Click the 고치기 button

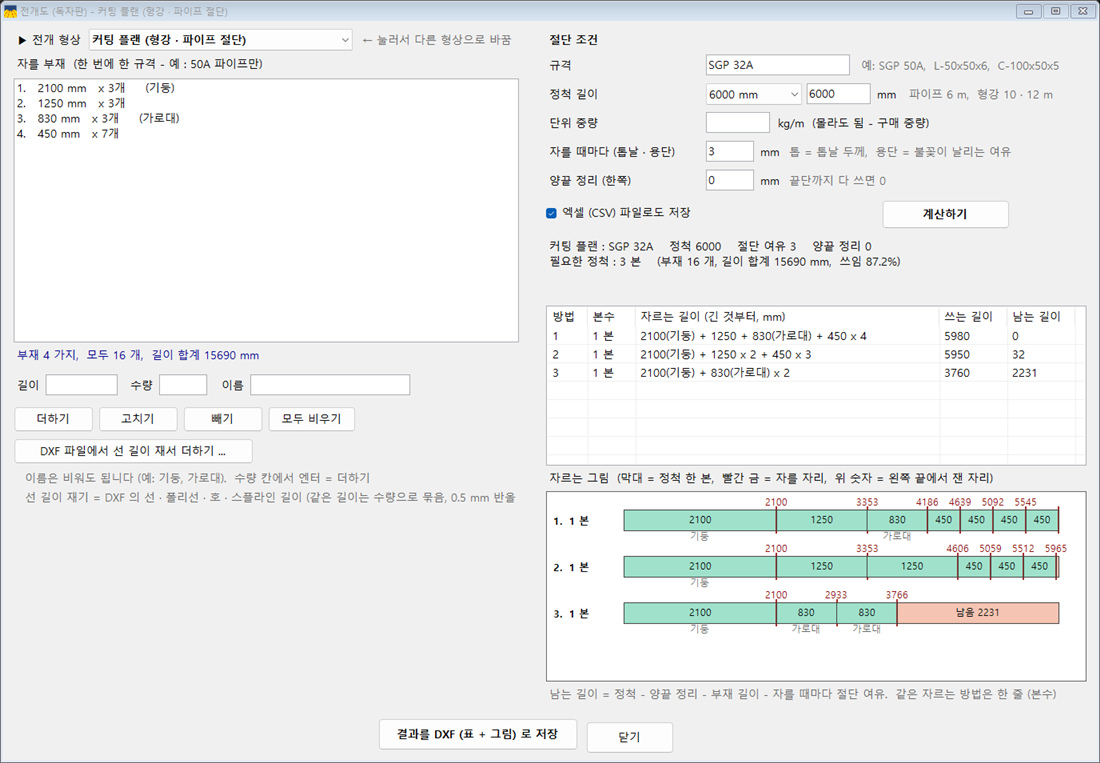tap(138, 419)
